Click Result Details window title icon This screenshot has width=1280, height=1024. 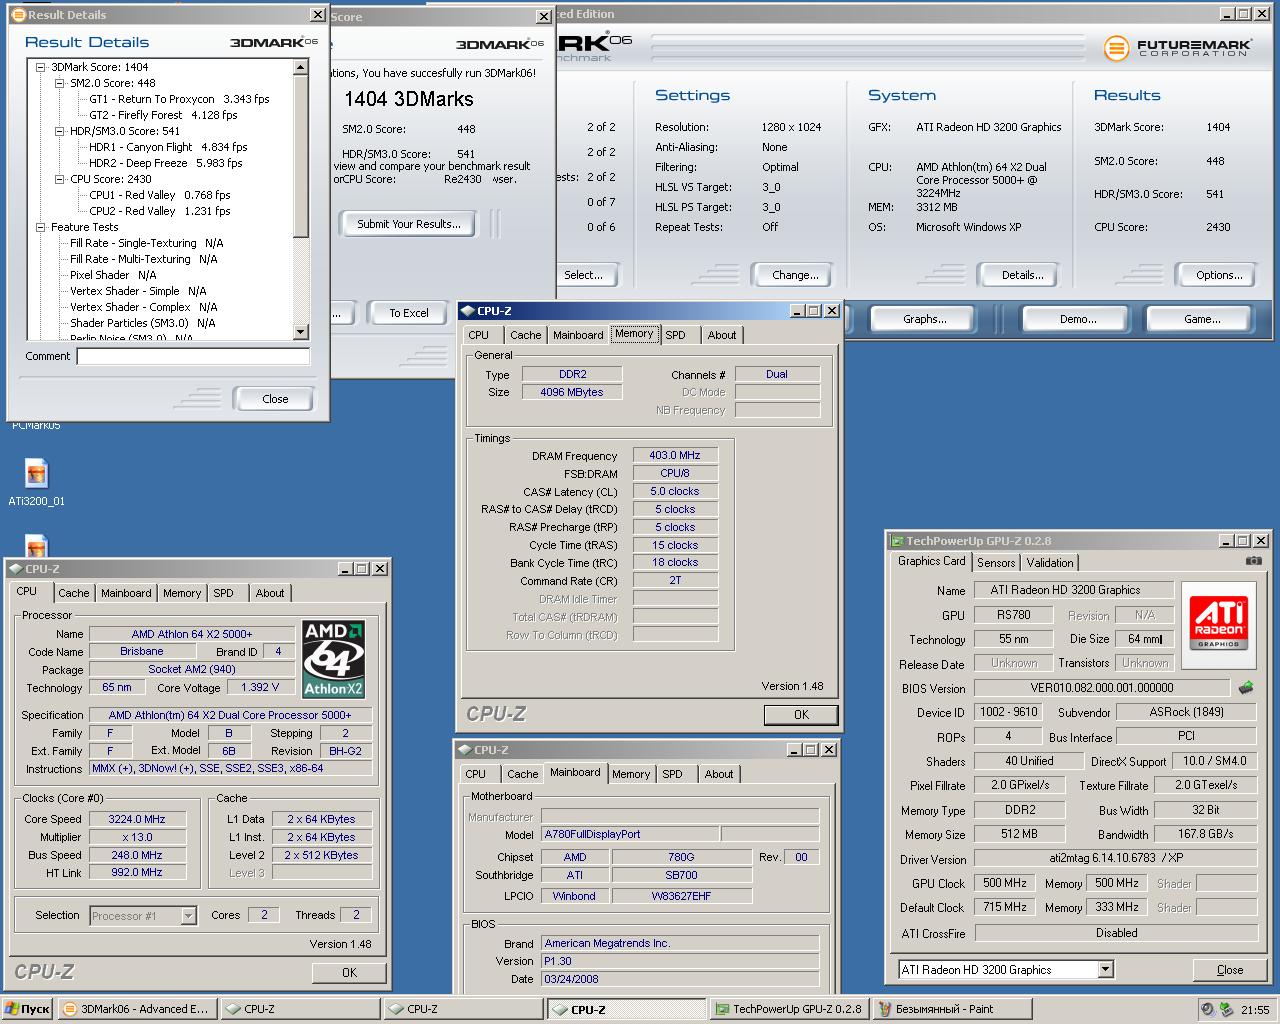coord(17,15)
